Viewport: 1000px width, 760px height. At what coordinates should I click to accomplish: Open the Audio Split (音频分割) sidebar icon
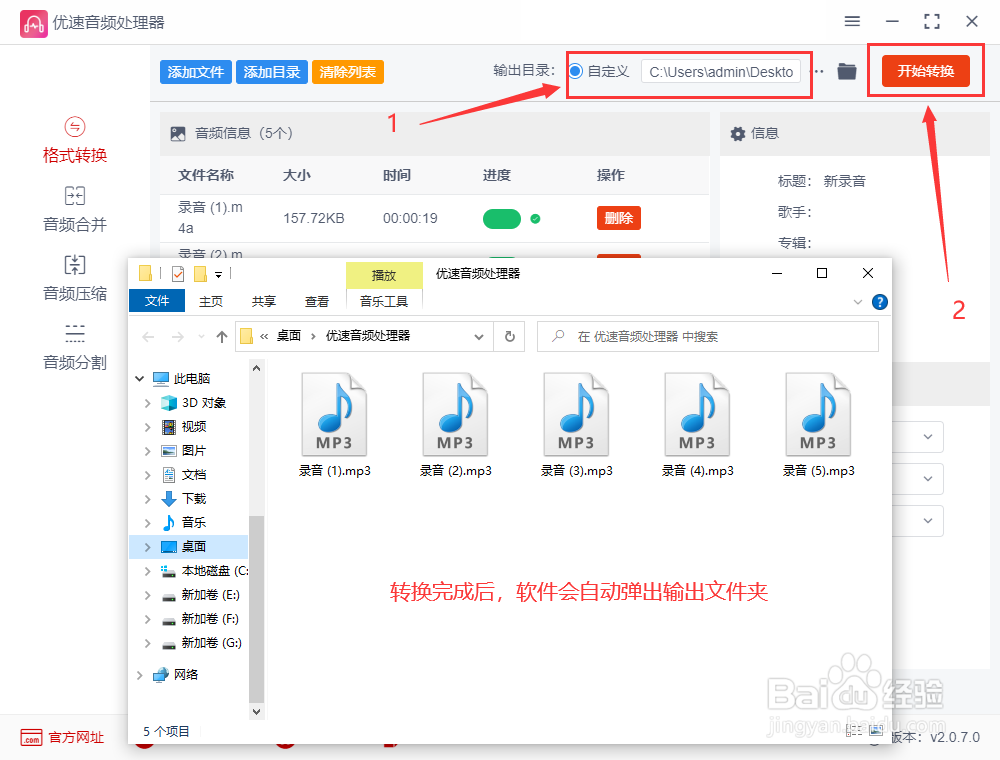coord(75,333)
